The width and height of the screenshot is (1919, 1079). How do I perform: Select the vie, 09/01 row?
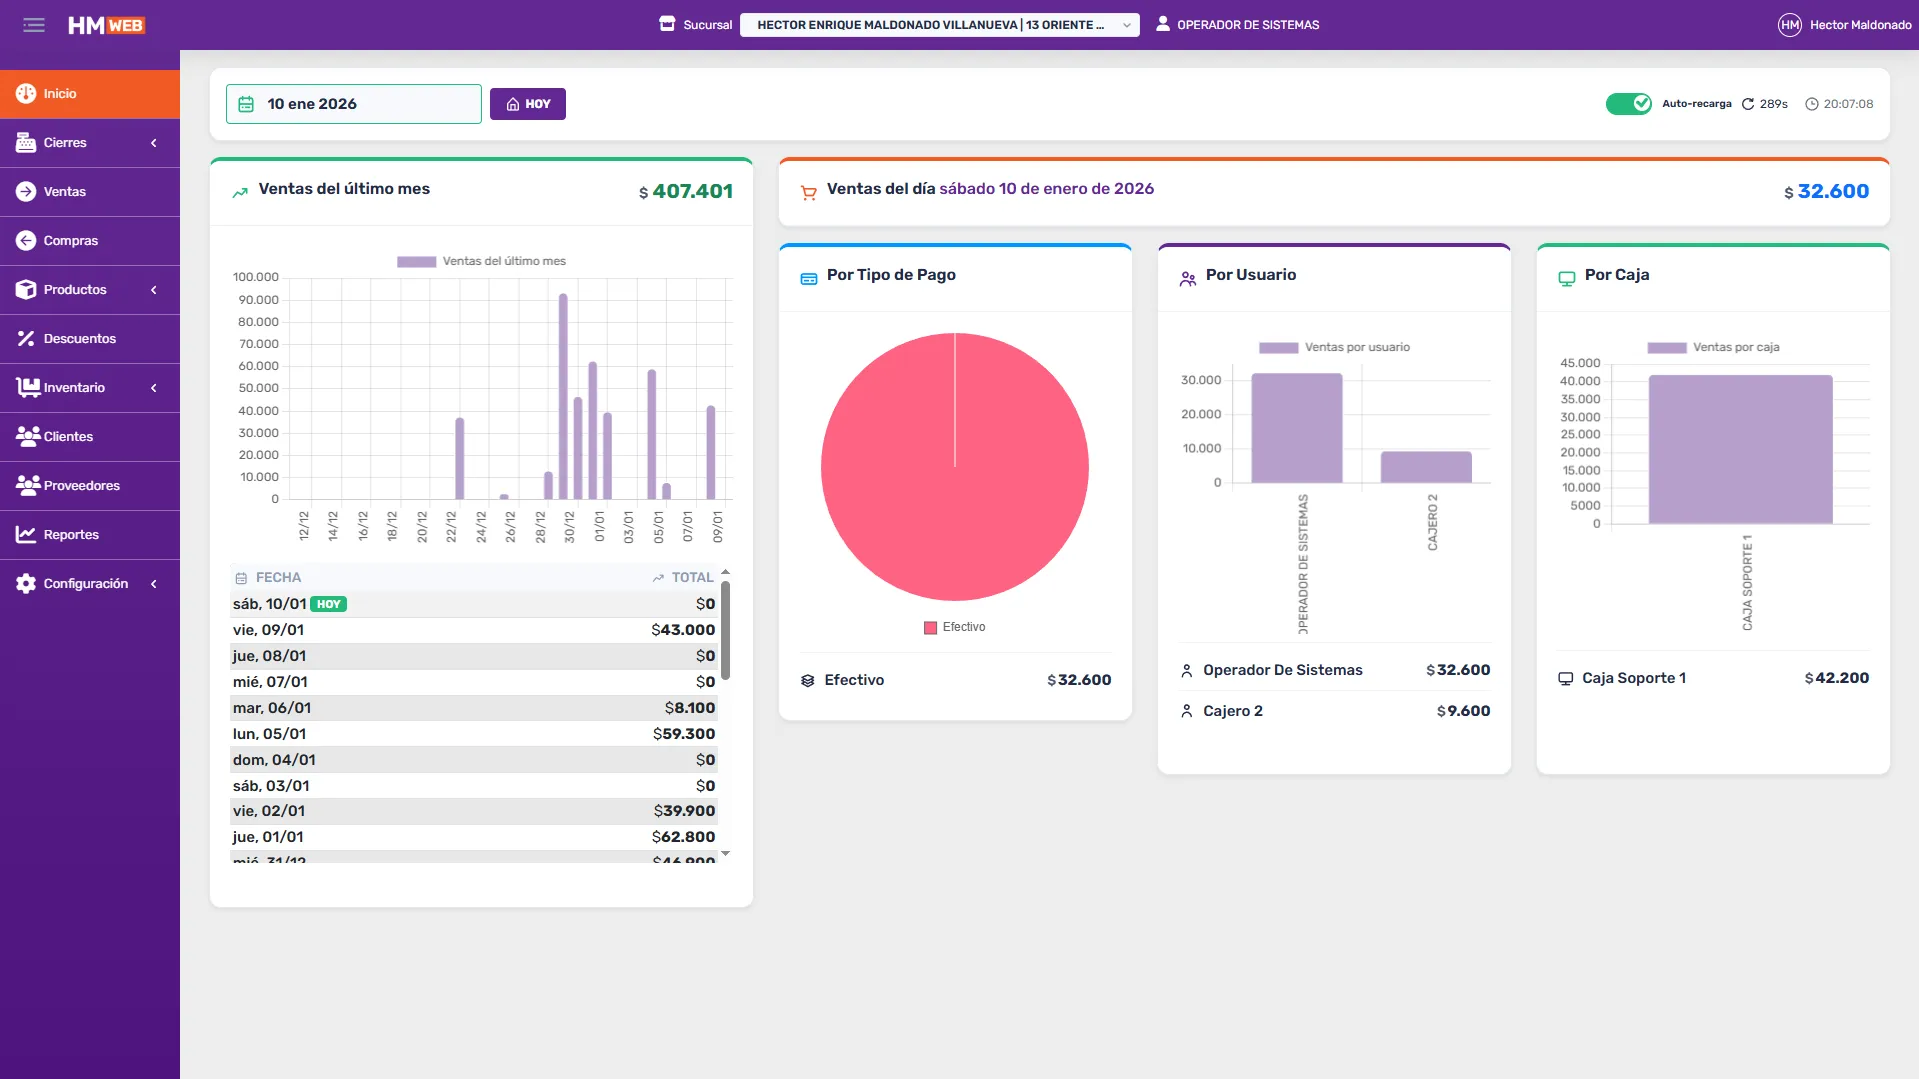click(474, 630)
